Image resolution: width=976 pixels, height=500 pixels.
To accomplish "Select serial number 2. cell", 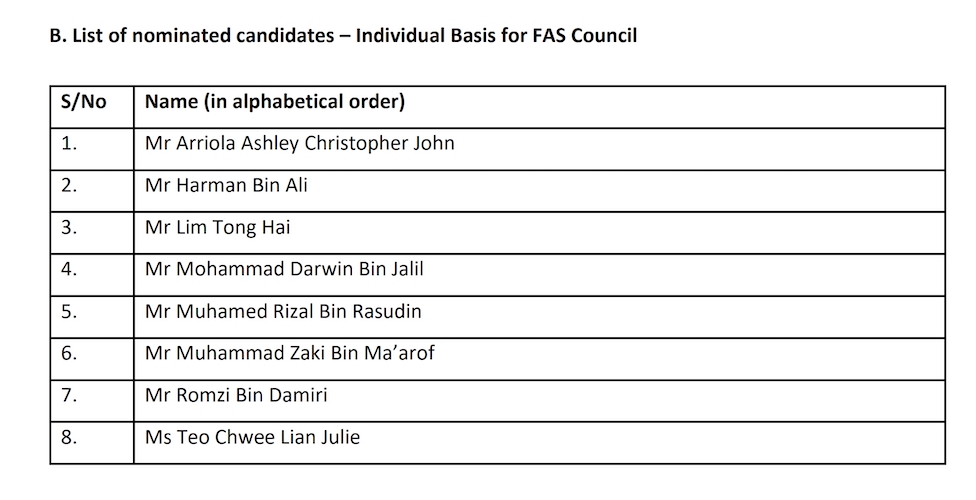I will [69, 186].
